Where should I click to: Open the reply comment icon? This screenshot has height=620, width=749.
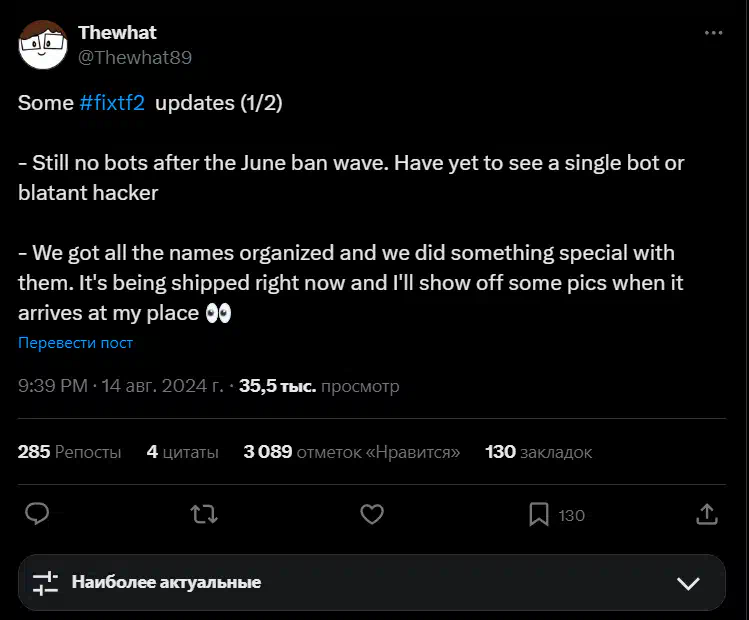click(37, 514)
